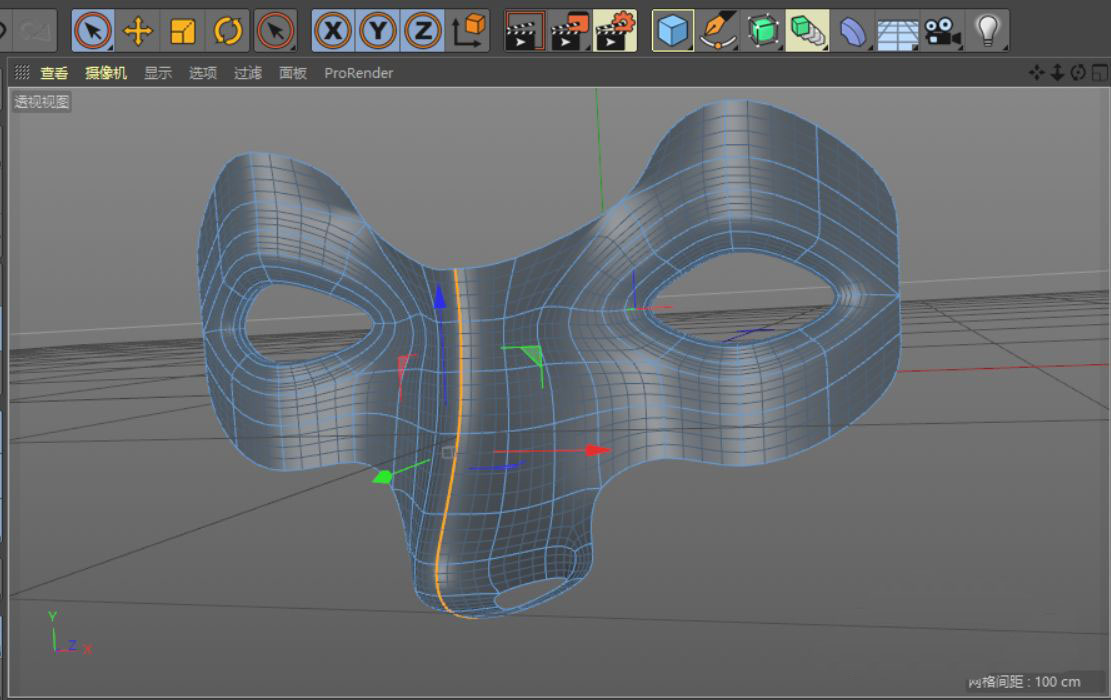This screenshot has height=700, width=1111.
Task: Open the 查看 viewport menu
Action: point(54,73)
